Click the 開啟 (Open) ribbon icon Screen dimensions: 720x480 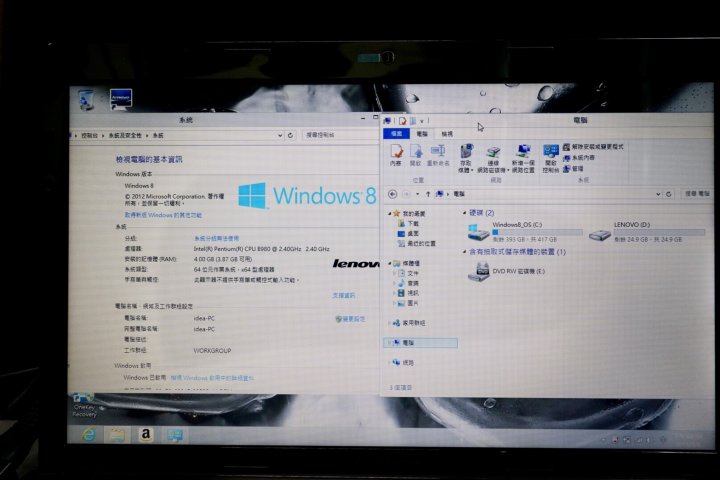pyautogui.click(x=416, y=155)
